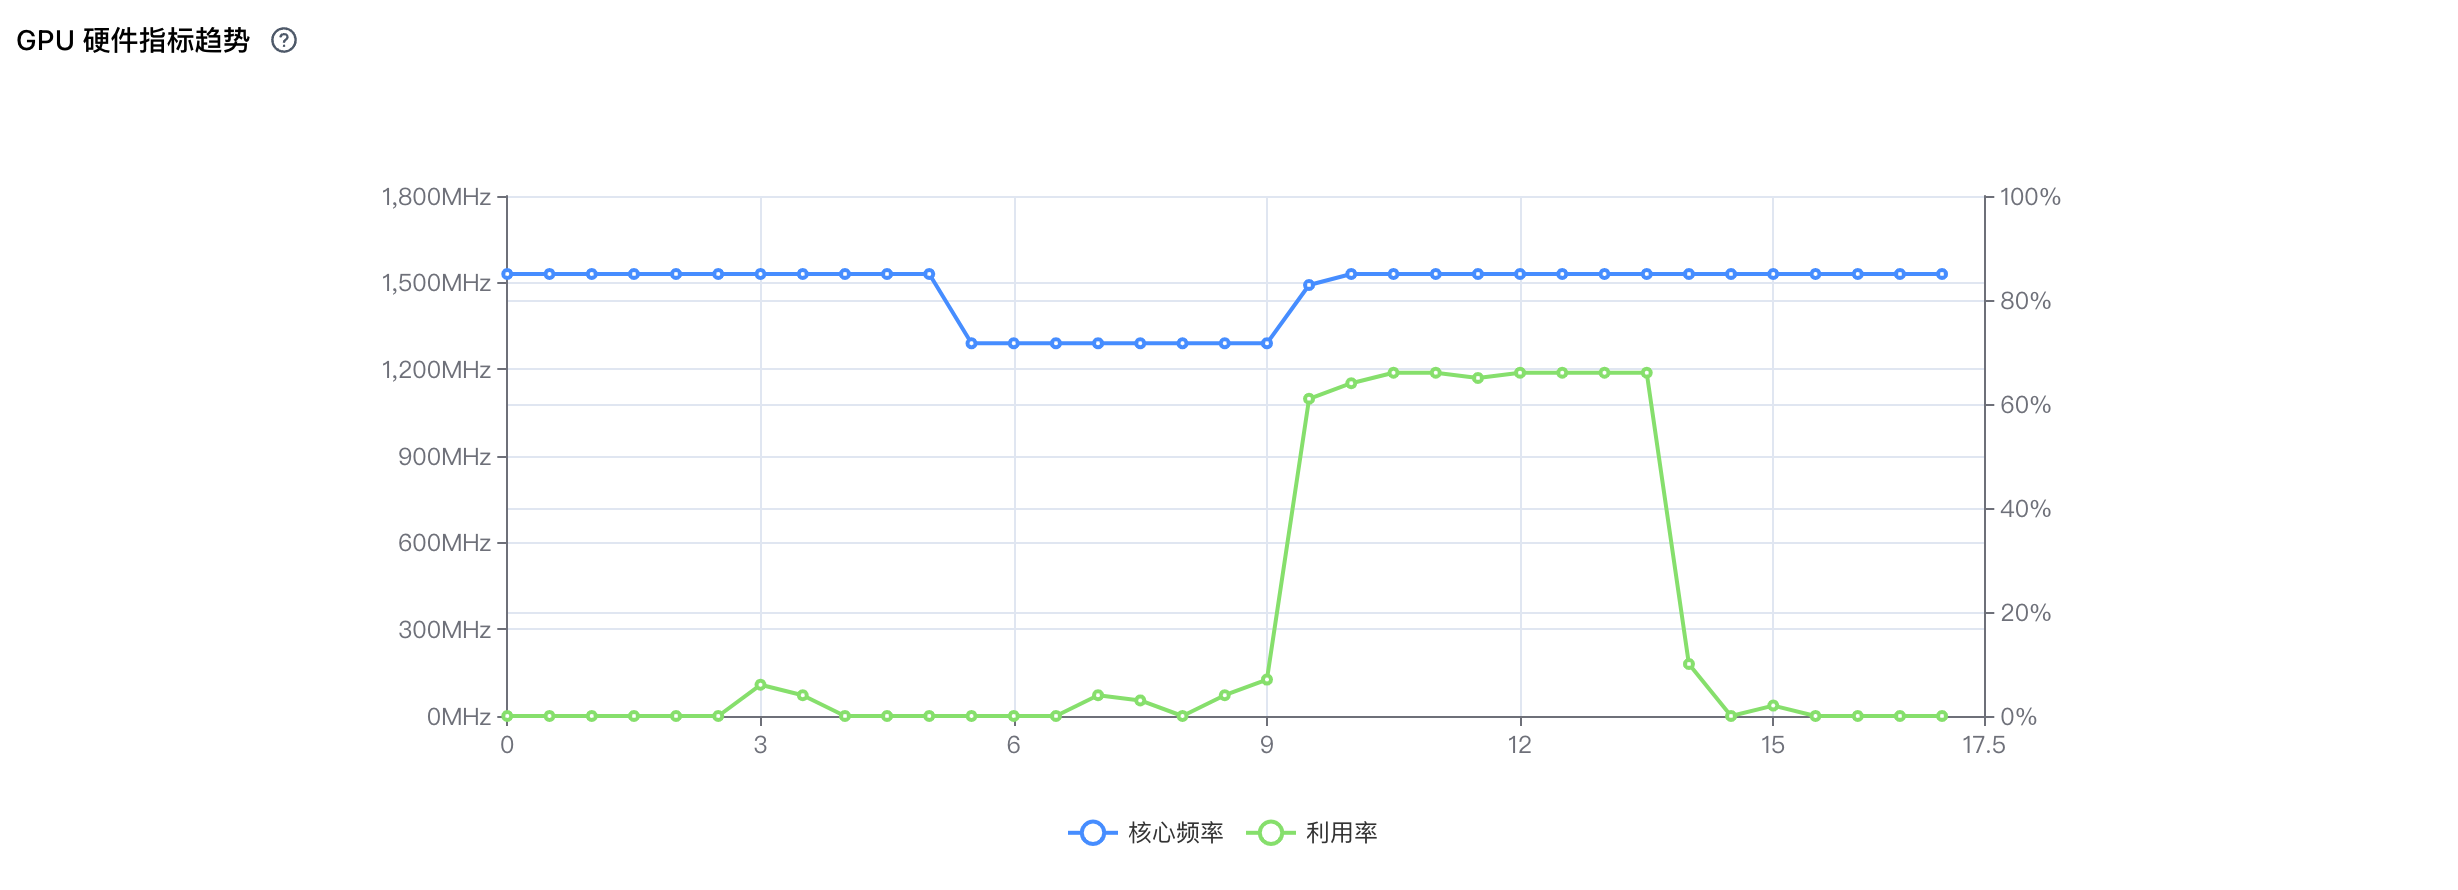
Task: Click the blue 核心频率 legend marker circle
Action: 1093,832
